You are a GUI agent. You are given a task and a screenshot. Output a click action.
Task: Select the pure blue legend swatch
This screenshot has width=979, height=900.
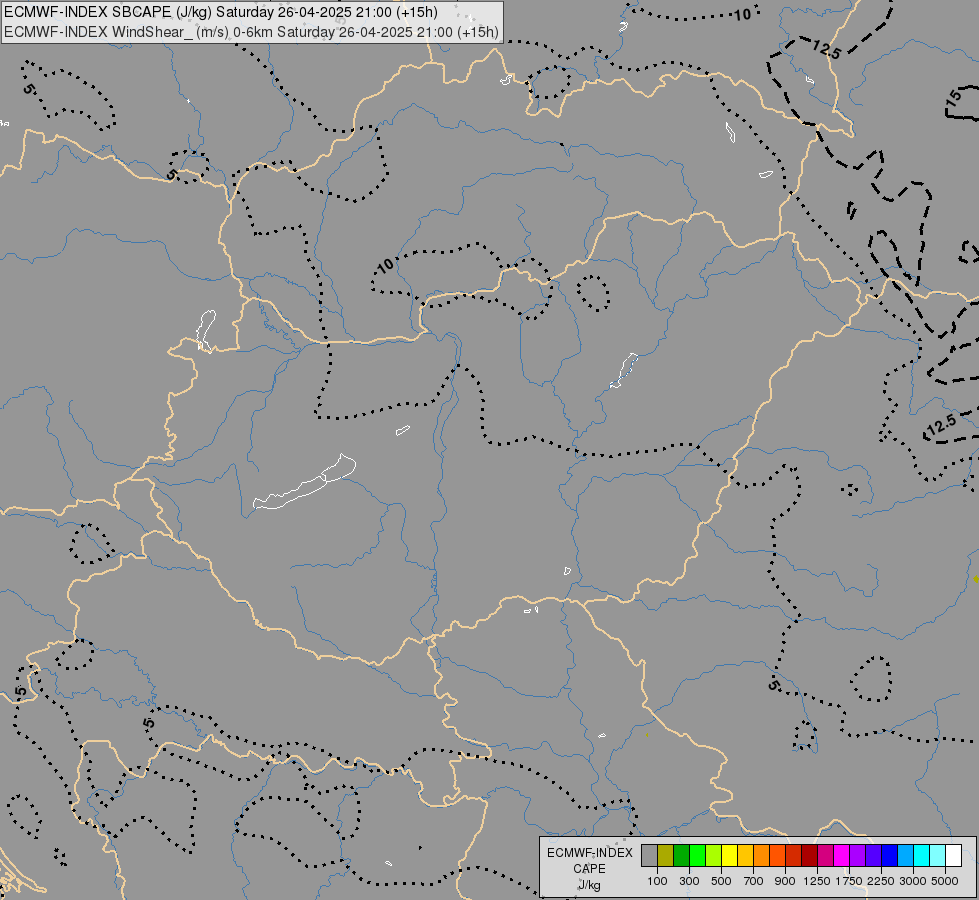tap(889, 856)
